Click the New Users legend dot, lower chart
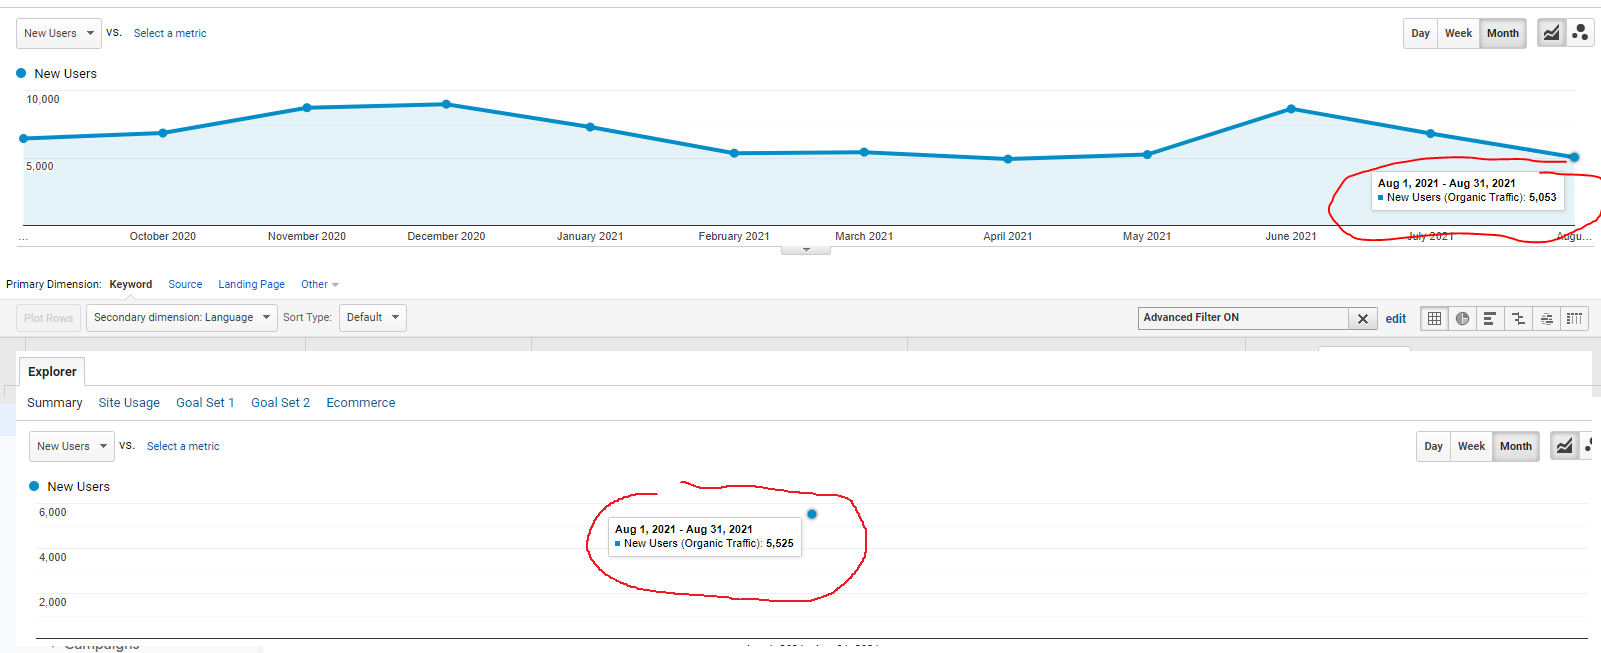The image size is (1601, 653). coord(34,486)
